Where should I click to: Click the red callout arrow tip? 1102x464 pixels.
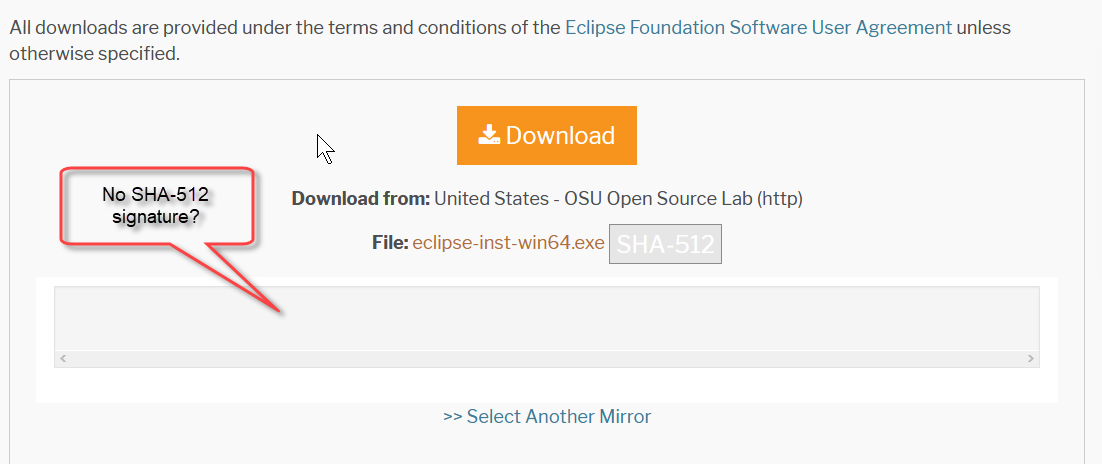point(278,310)
